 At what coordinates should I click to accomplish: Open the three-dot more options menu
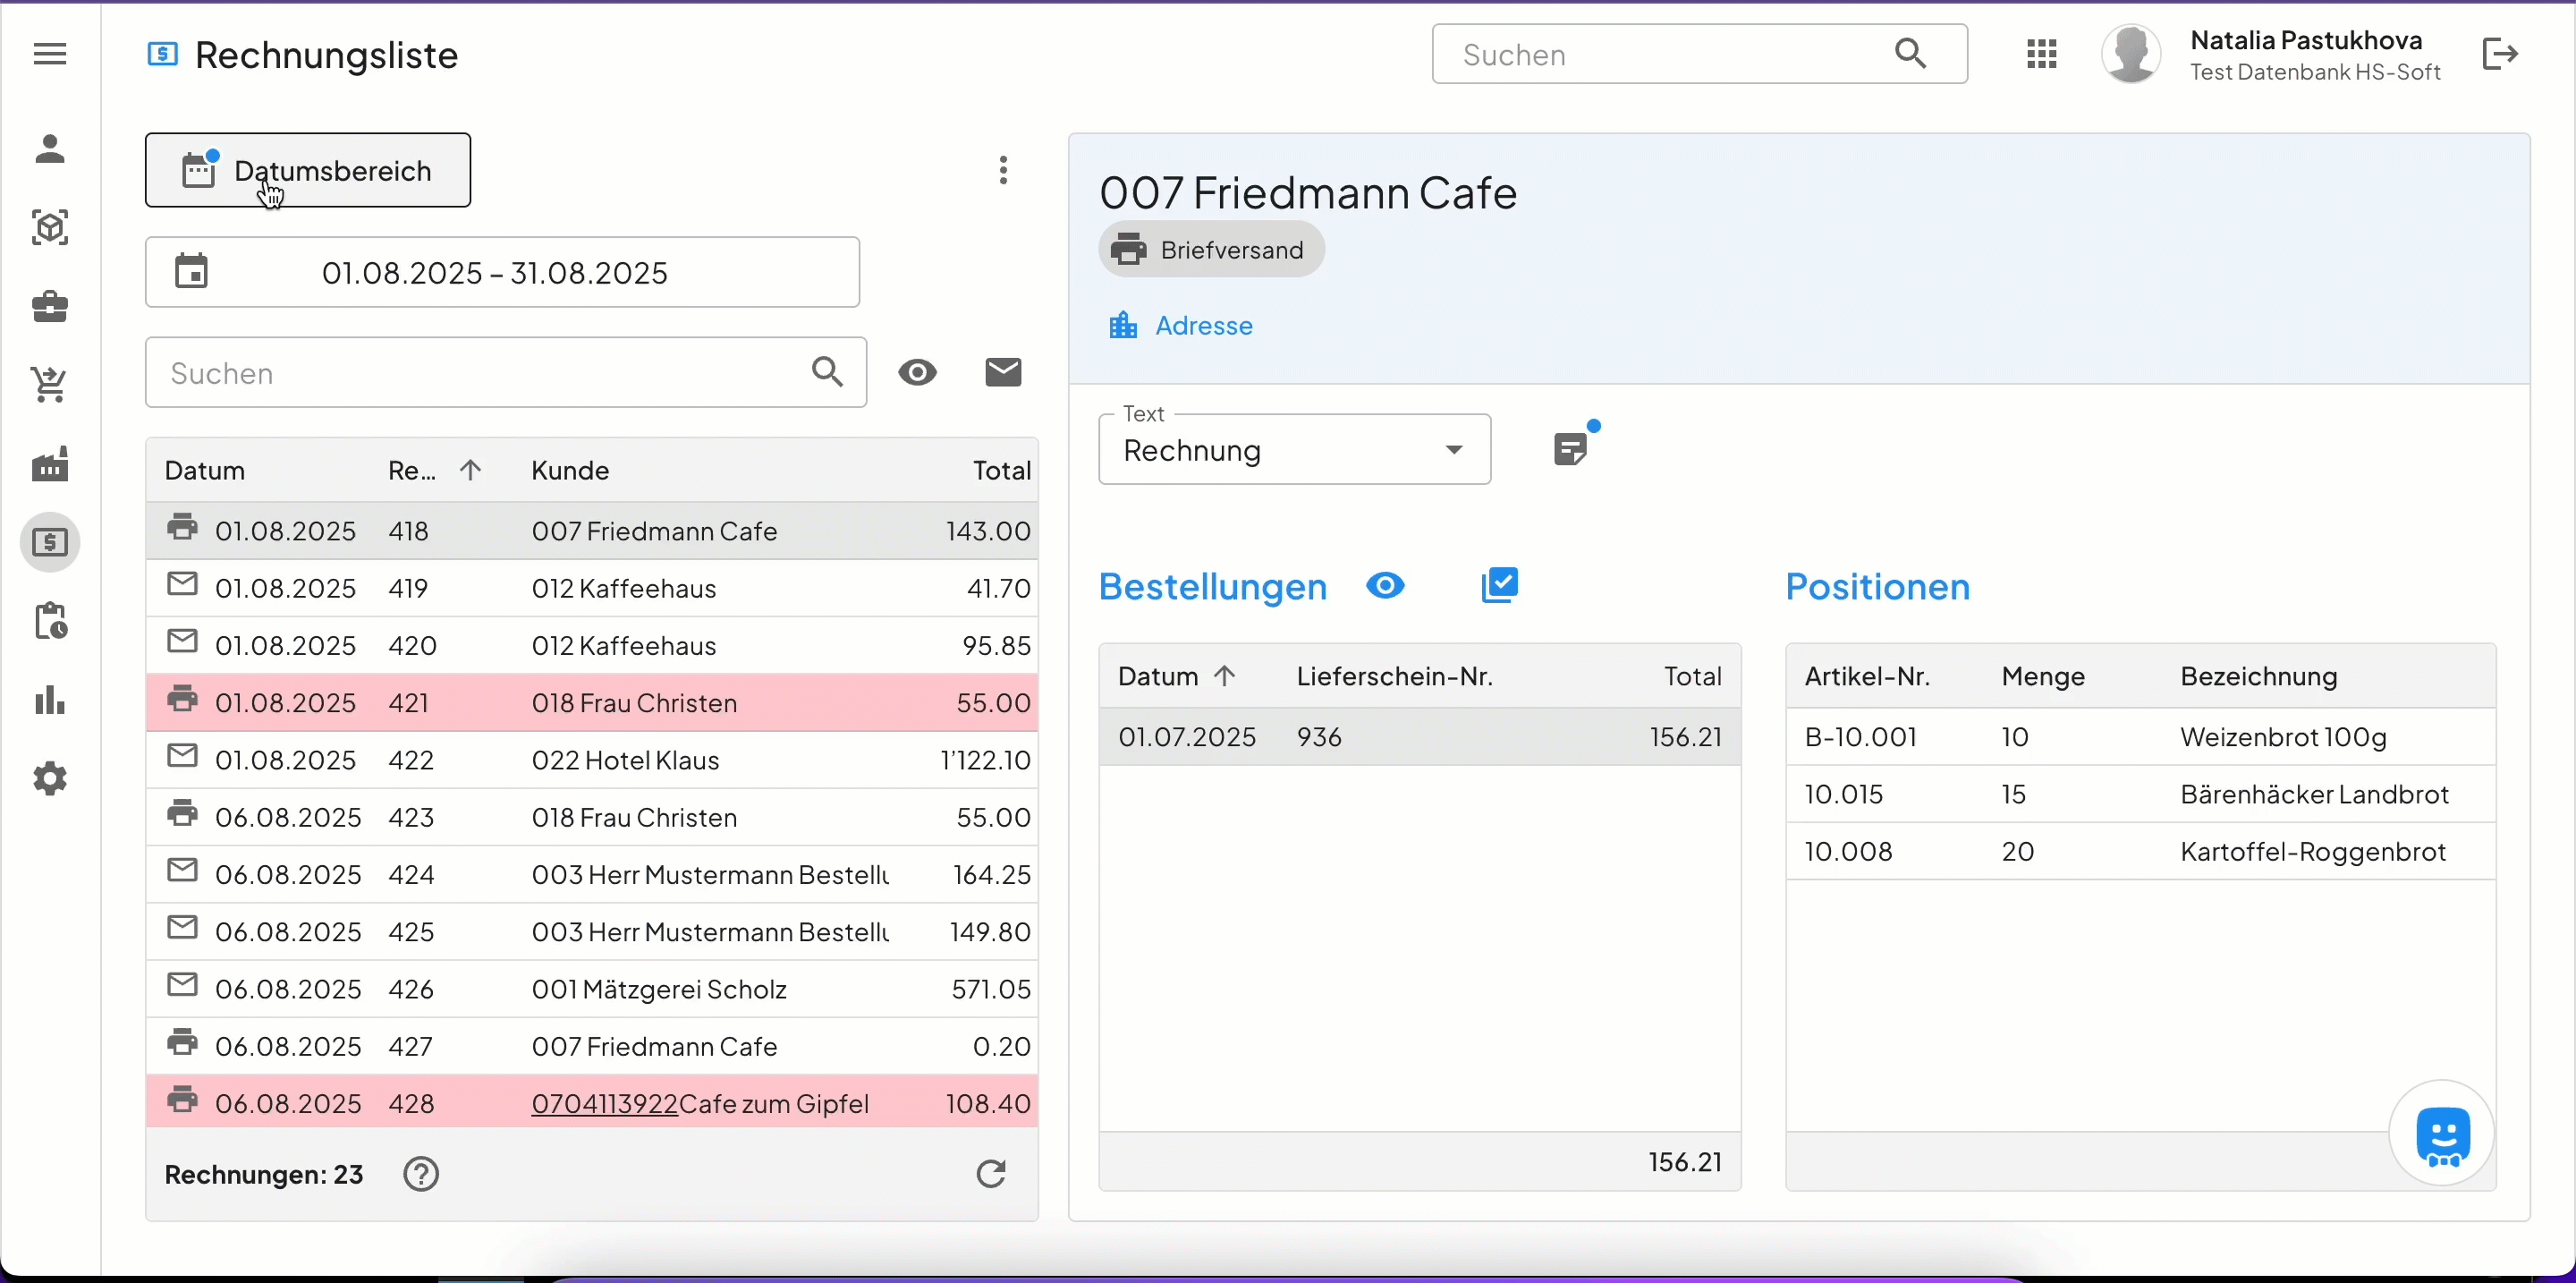1003,170
